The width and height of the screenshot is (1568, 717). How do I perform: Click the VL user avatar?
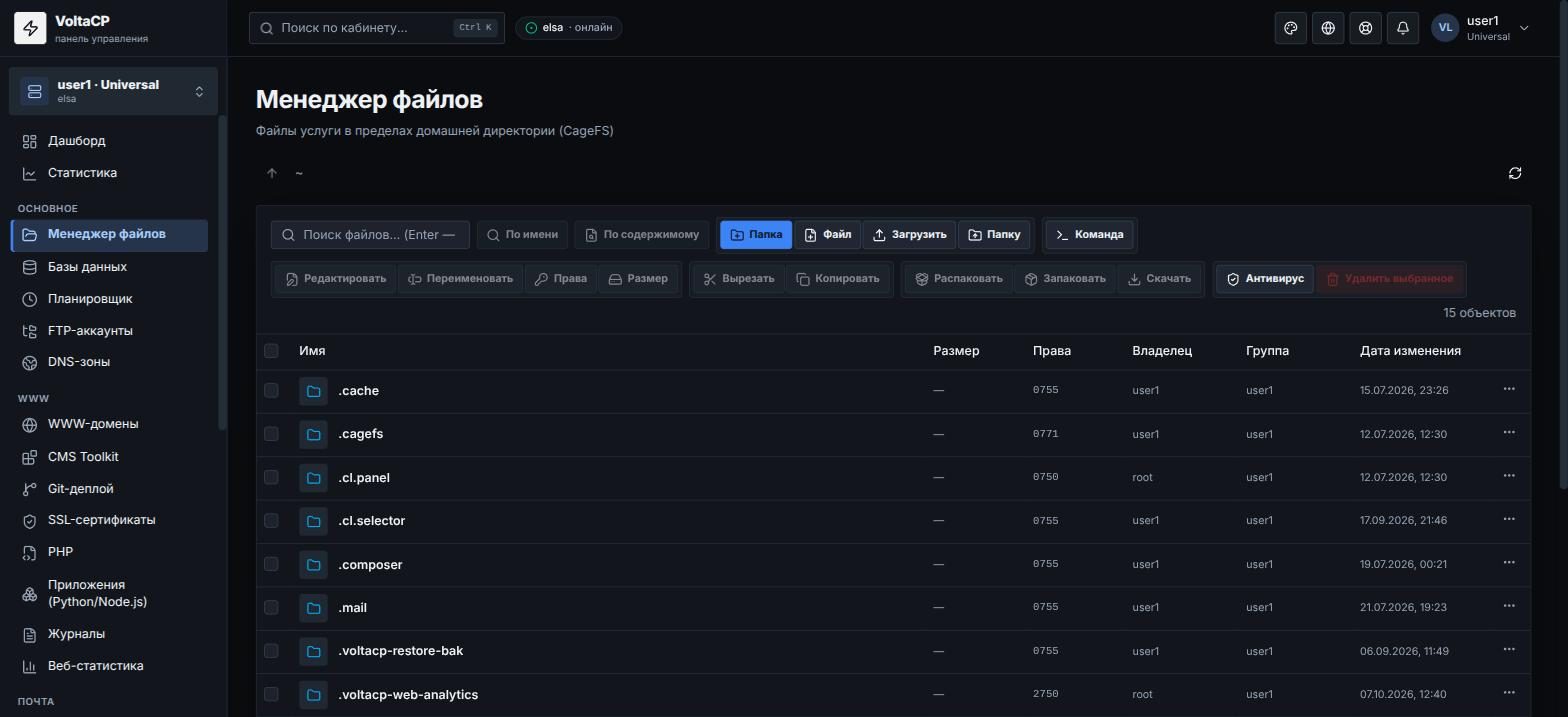point(1445,28)
